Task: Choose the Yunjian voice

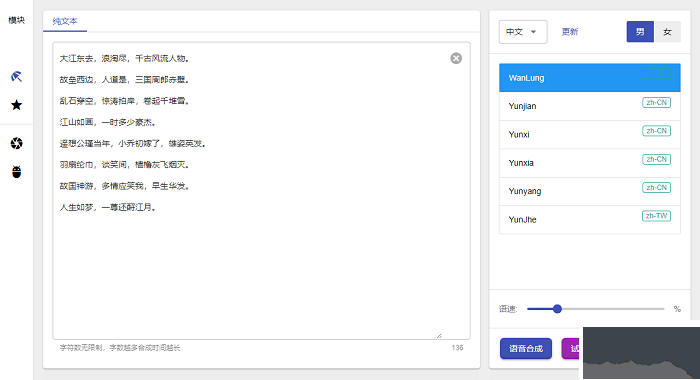Action: pos(590,106)
